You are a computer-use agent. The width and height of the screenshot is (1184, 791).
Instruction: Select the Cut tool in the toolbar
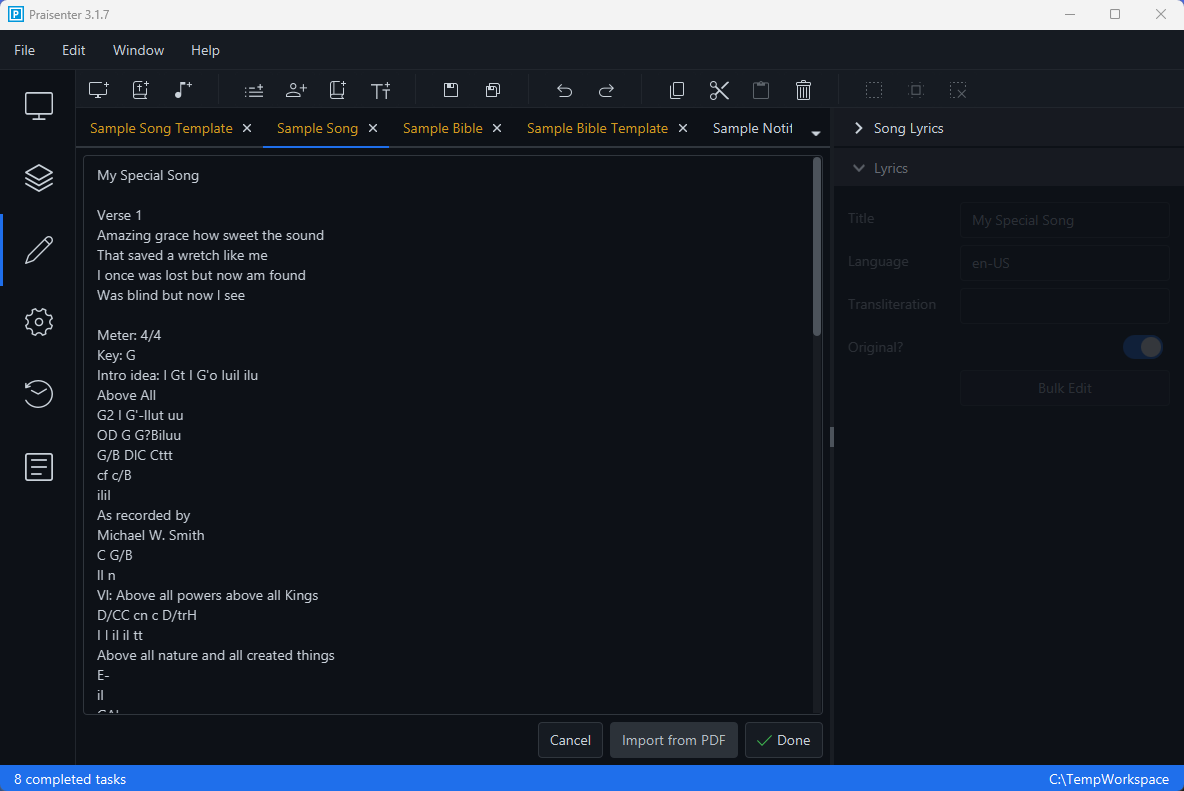click(719, 90)
